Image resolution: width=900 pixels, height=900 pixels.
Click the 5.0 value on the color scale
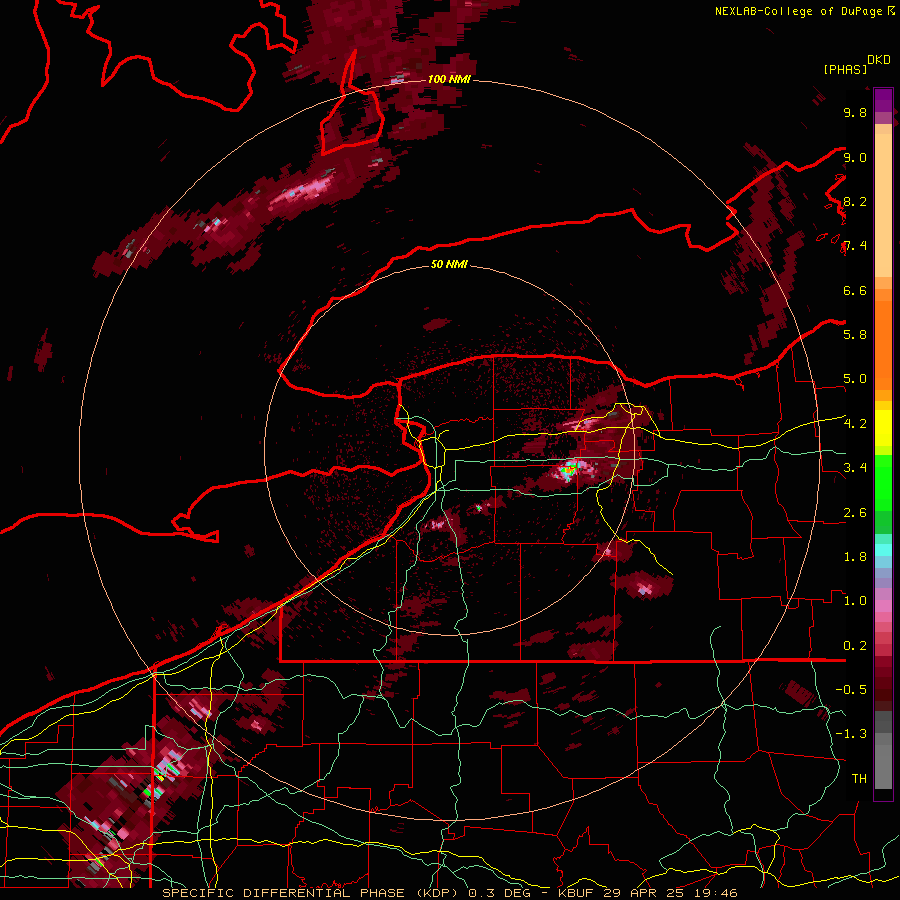855,379
